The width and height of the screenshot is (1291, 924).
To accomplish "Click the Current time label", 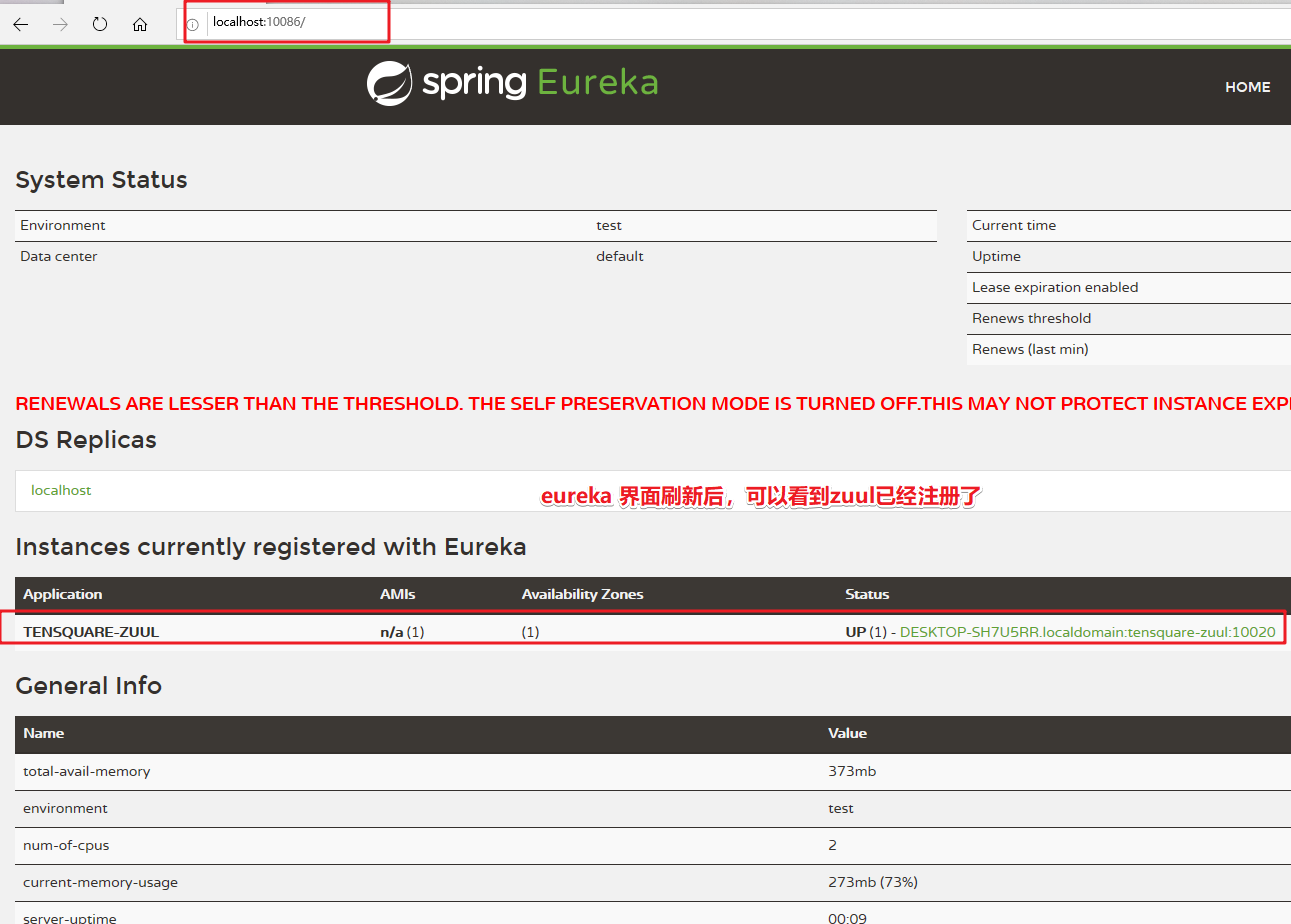I will pos(1014,225).
